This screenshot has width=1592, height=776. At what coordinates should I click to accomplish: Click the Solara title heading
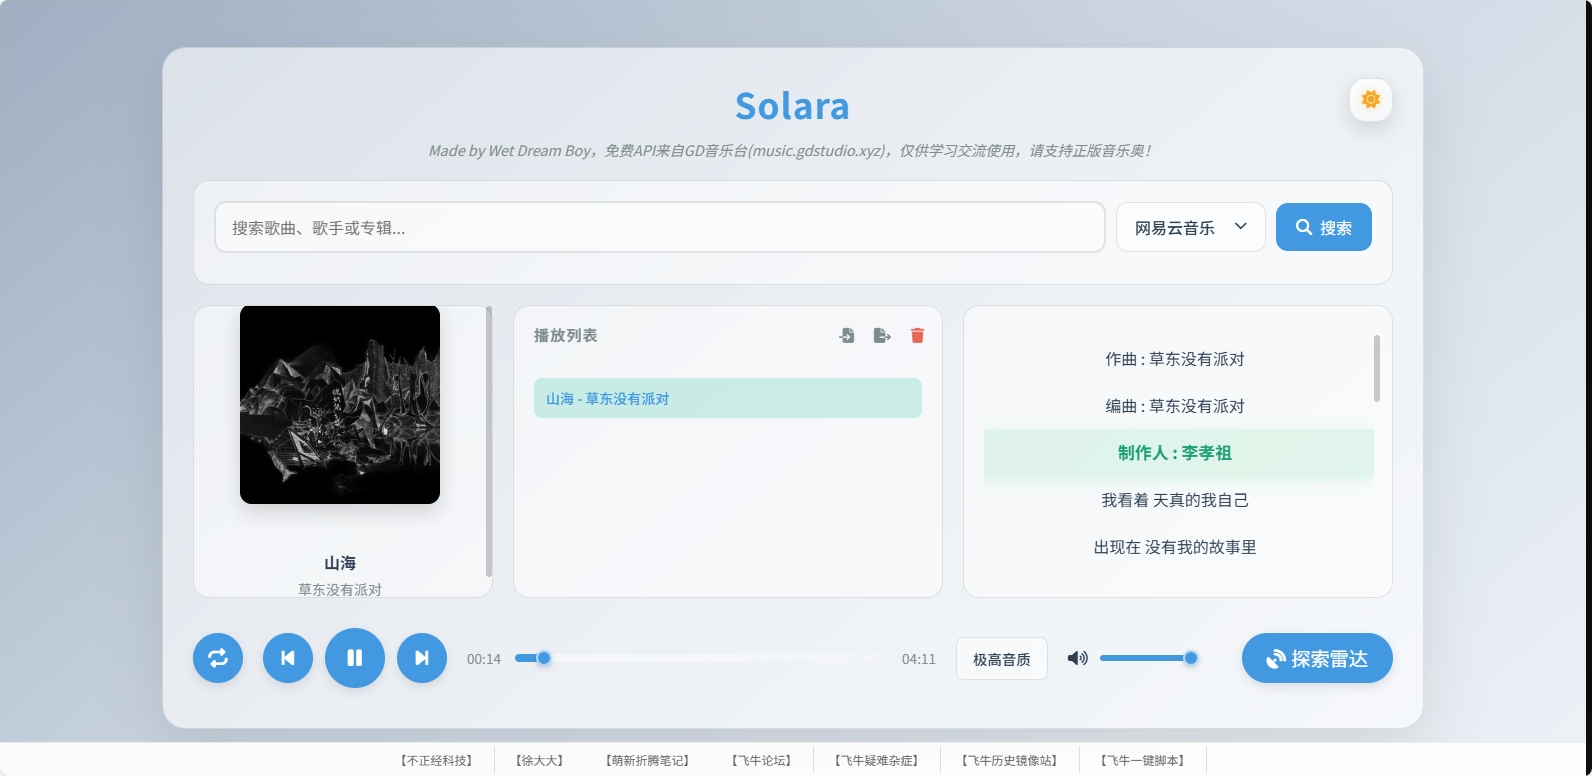(x=792, y=106)
